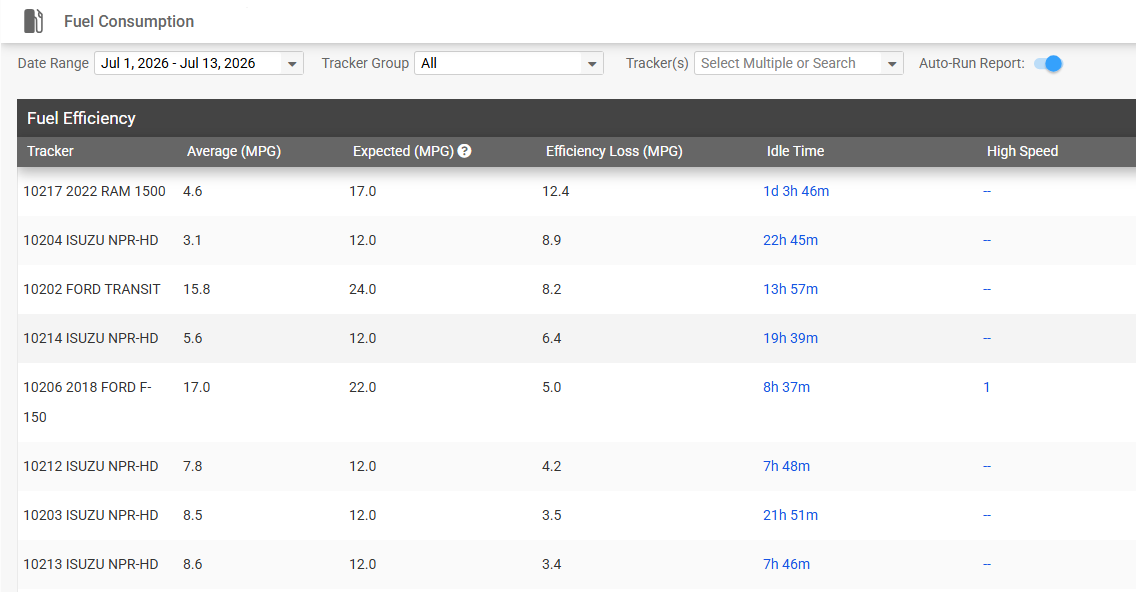This screenshot has height=592, width=1136.
Task: Toggle the Auto-Run Report switch
Action: pos(1048,63)
